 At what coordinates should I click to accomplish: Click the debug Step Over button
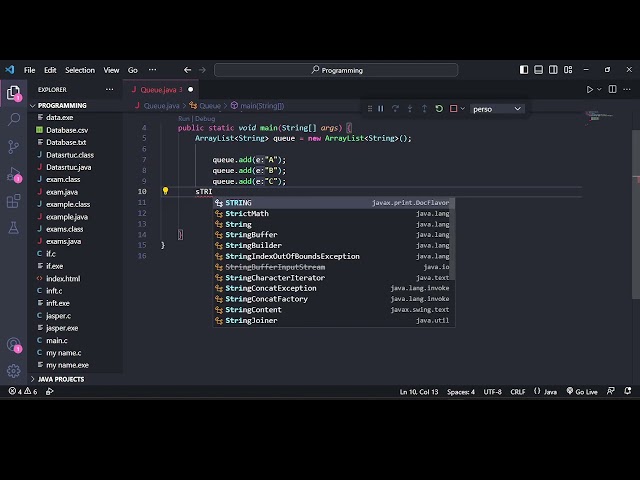point(395,109)
